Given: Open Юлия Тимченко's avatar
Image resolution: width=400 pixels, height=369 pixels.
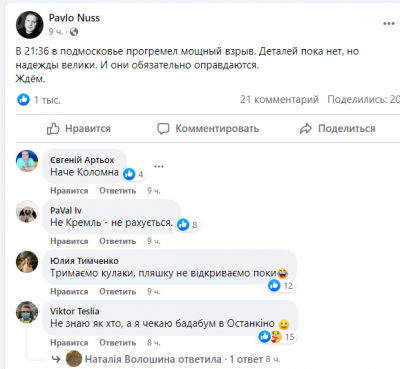Looking at the screenshot, I should tap(27, 262).
